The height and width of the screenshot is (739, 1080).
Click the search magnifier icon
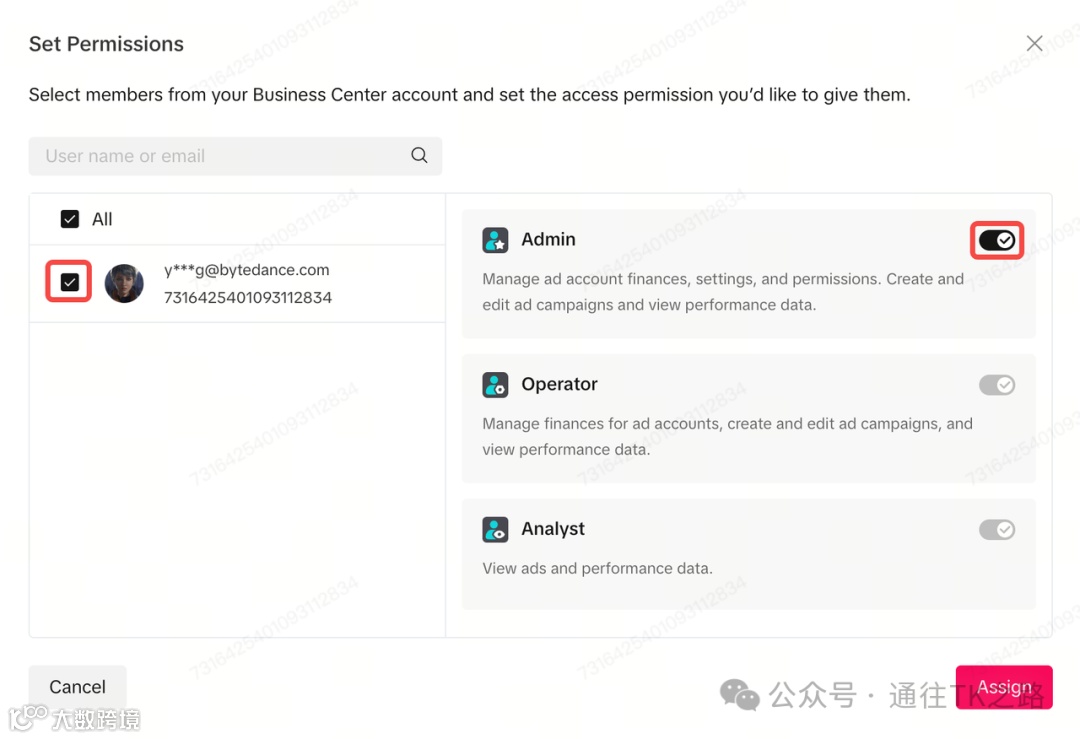click(x=419, y=155)
